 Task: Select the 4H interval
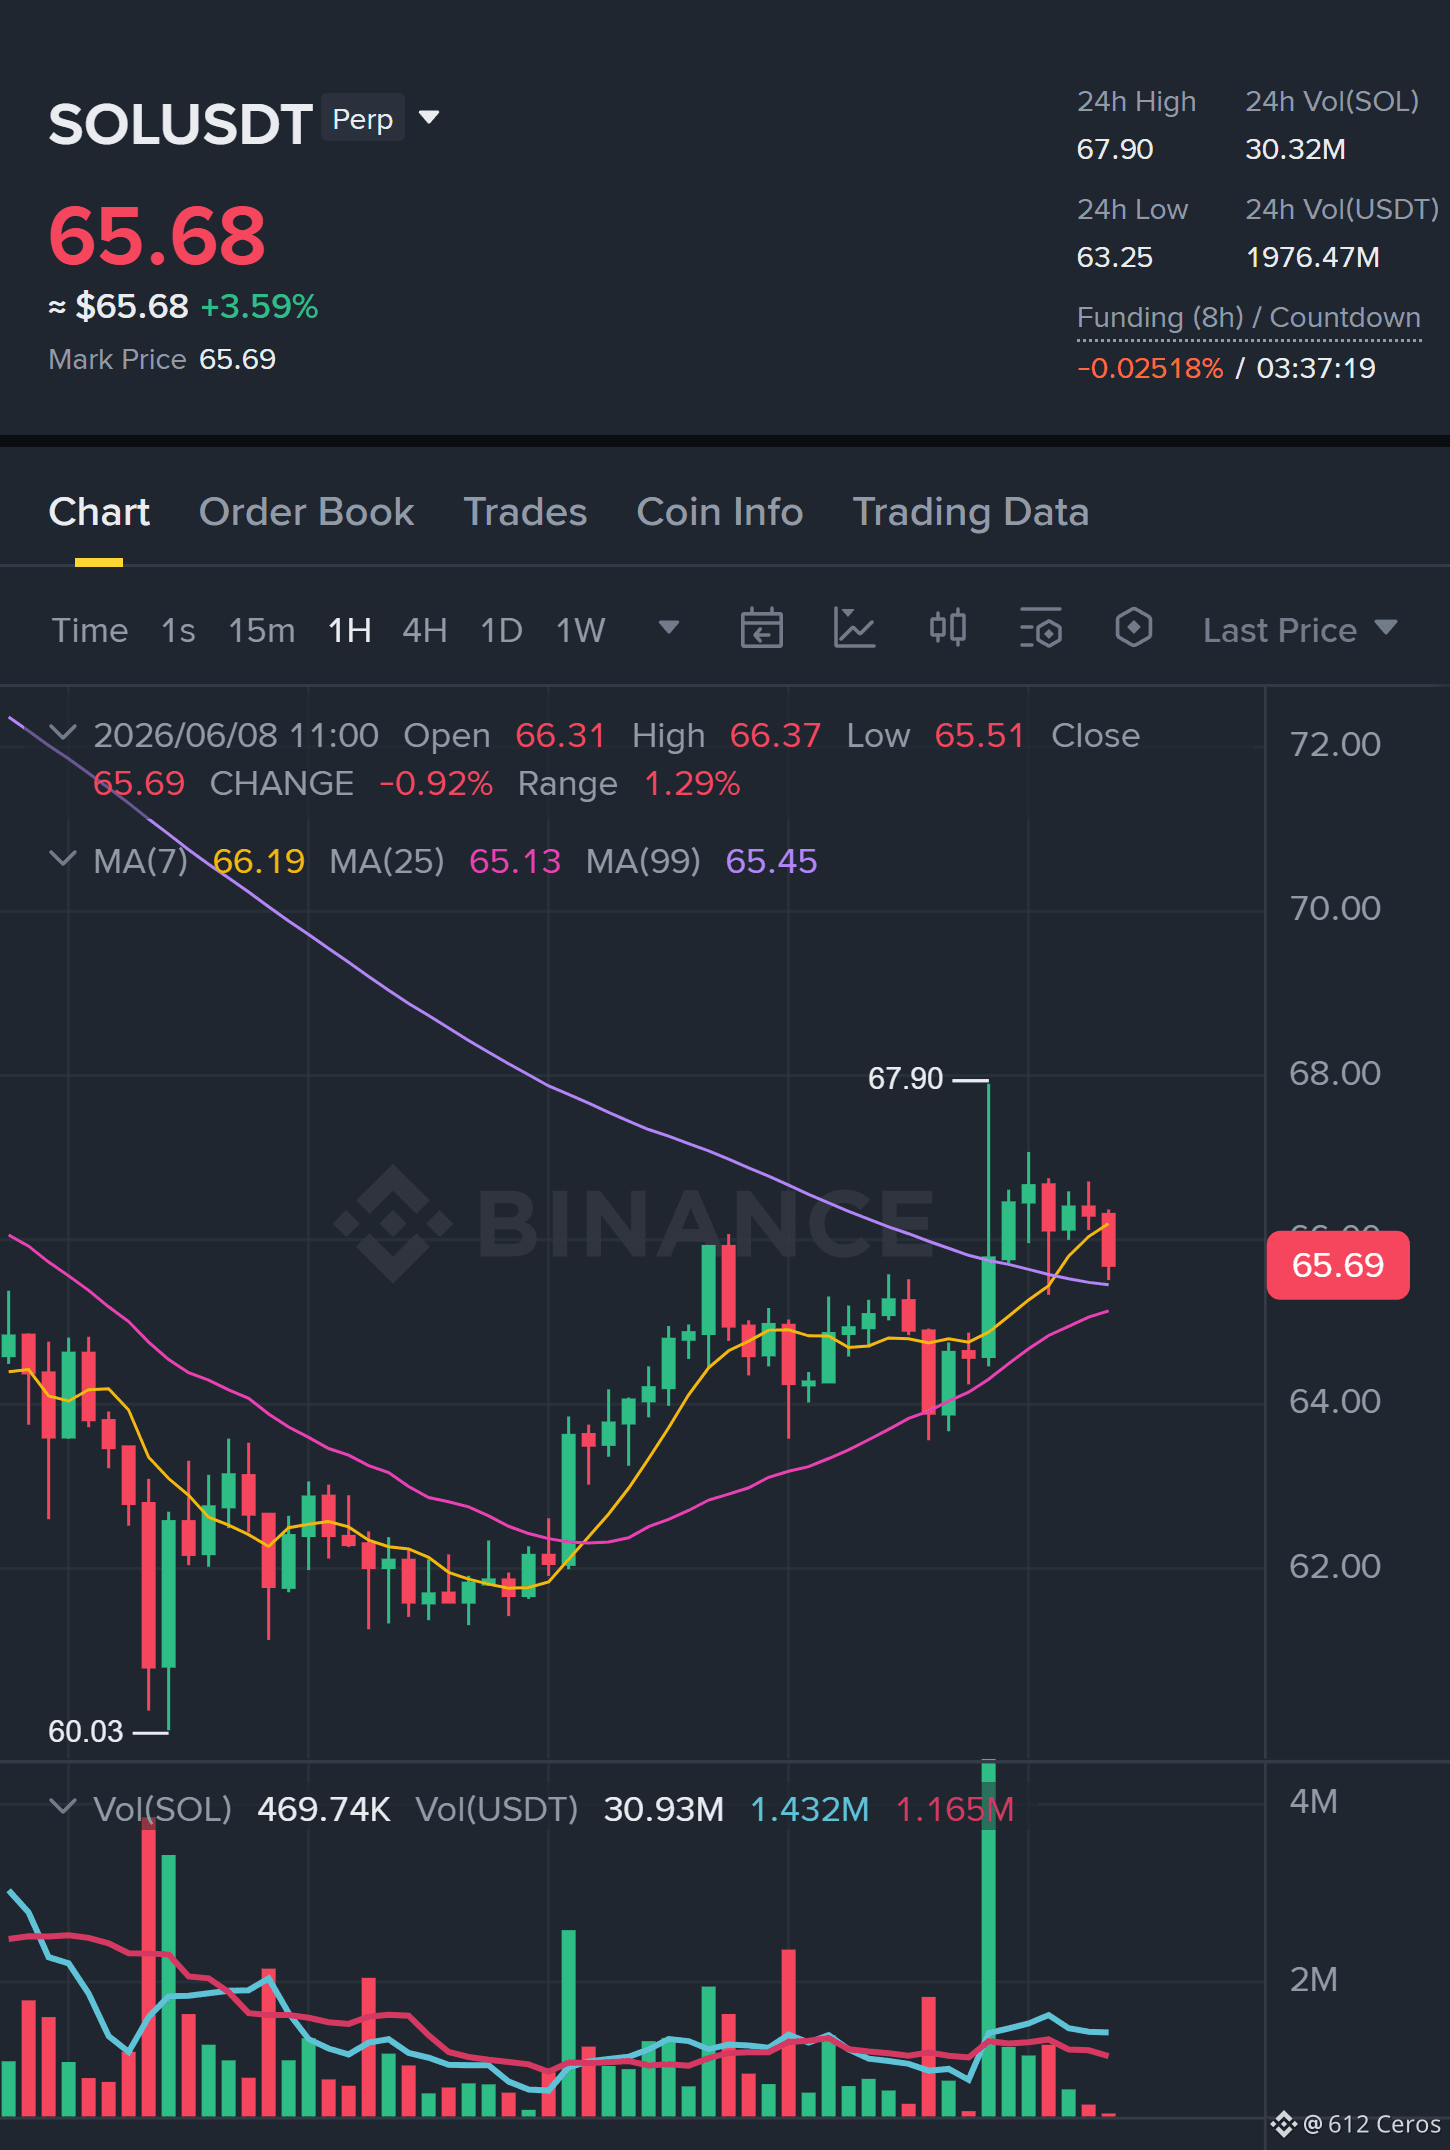click(x=425, y=630)
